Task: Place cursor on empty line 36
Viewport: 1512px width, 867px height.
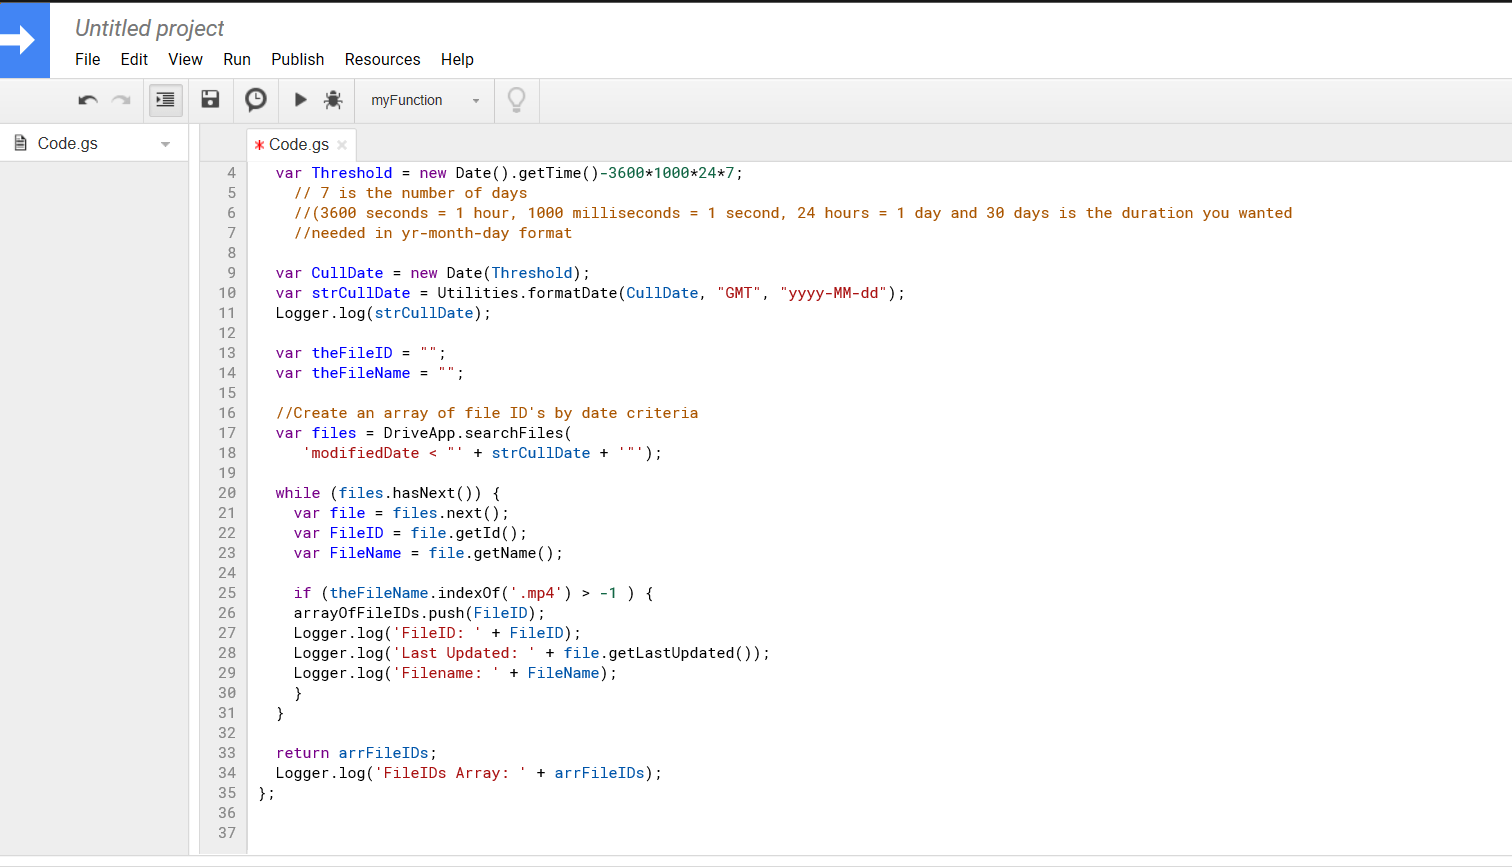Action: click(880, 813)
